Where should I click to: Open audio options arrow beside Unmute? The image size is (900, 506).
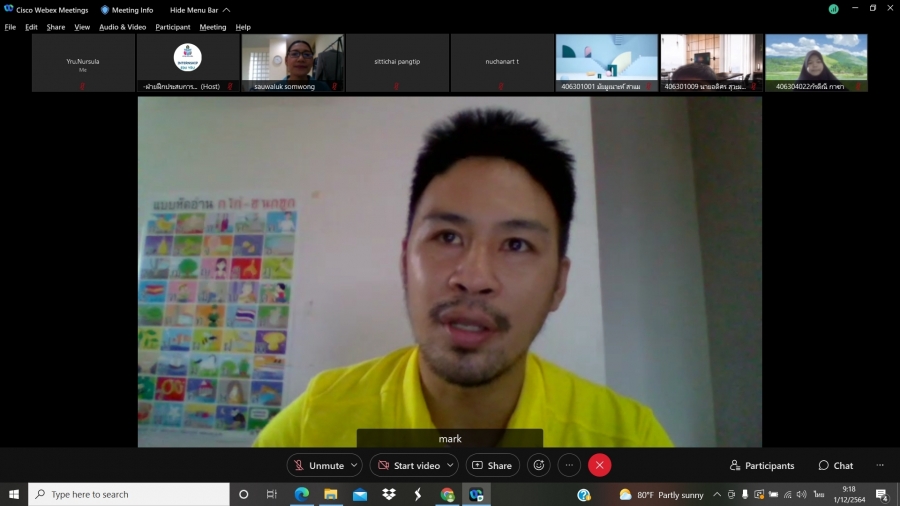[x=354, y=465]
